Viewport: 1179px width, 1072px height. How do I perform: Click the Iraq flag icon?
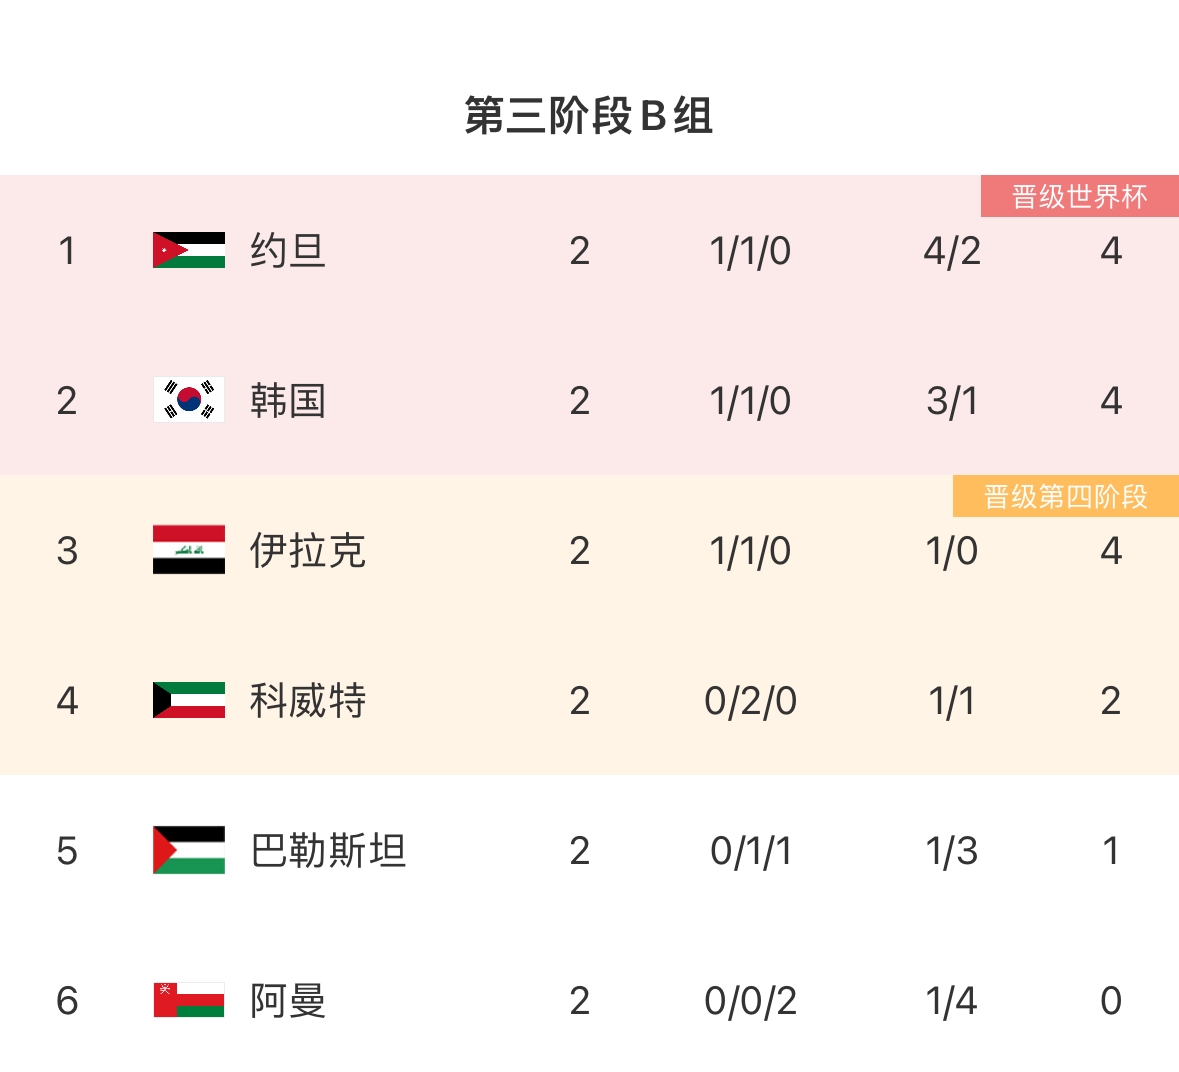click(x=189, y=550)
